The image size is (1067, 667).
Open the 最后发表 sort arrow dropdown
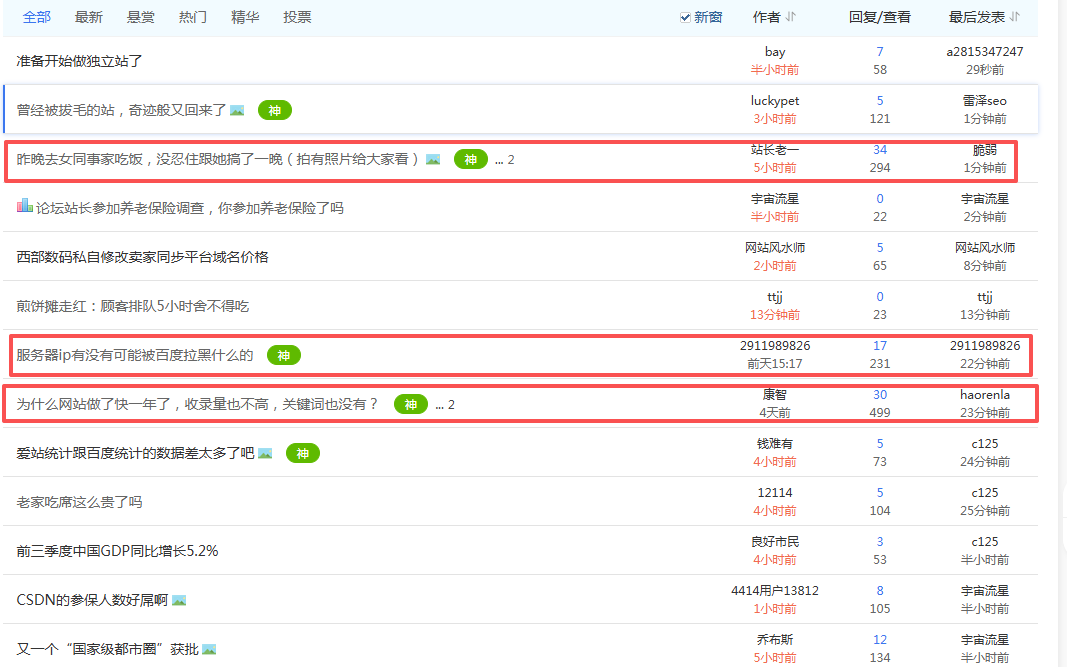1015,17
